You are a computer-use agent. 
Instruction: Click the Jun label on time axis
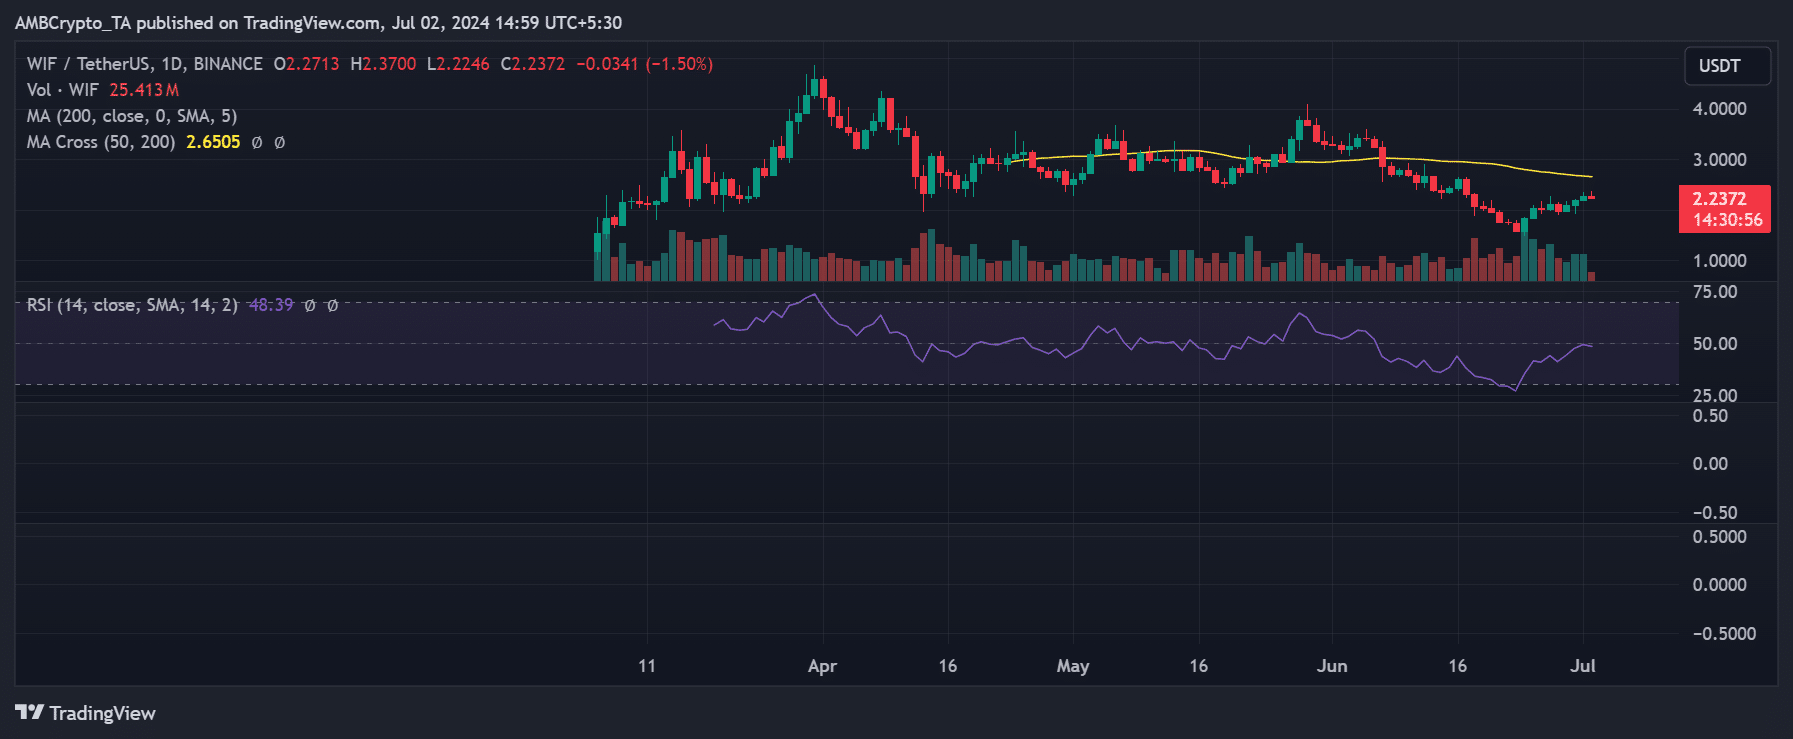[1332, 666]
